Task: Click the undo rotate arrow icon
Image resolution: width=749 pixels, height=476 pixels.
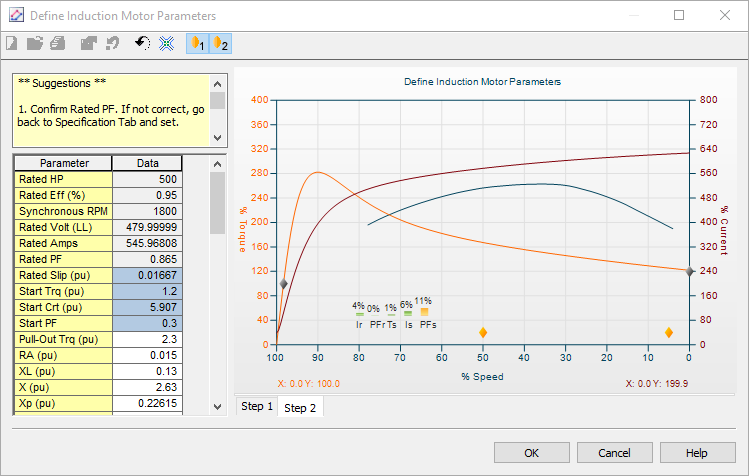Action: tap(143, 44)
